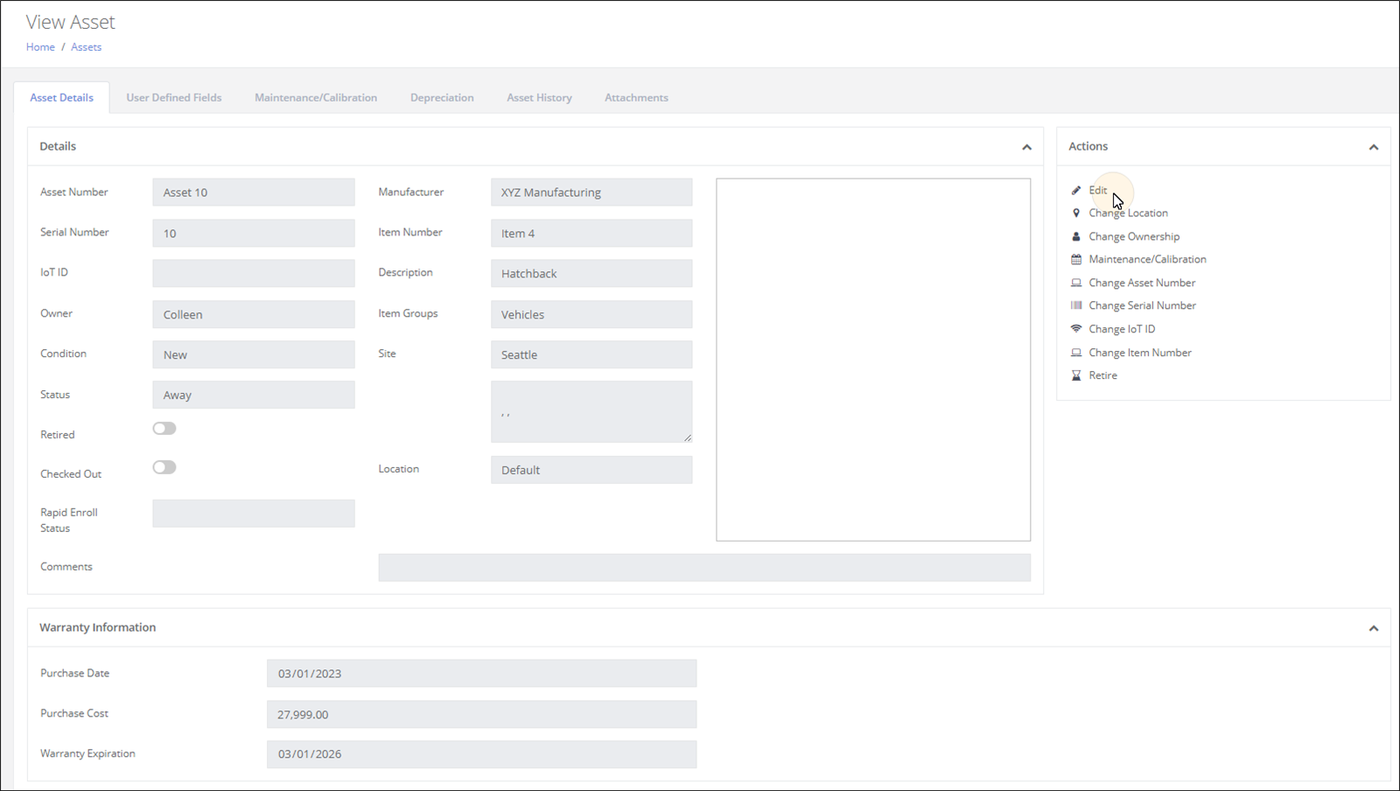Screen dimensions: 1400x791
Task: Open the Attachments tab
Action: (x=636, y=98)
